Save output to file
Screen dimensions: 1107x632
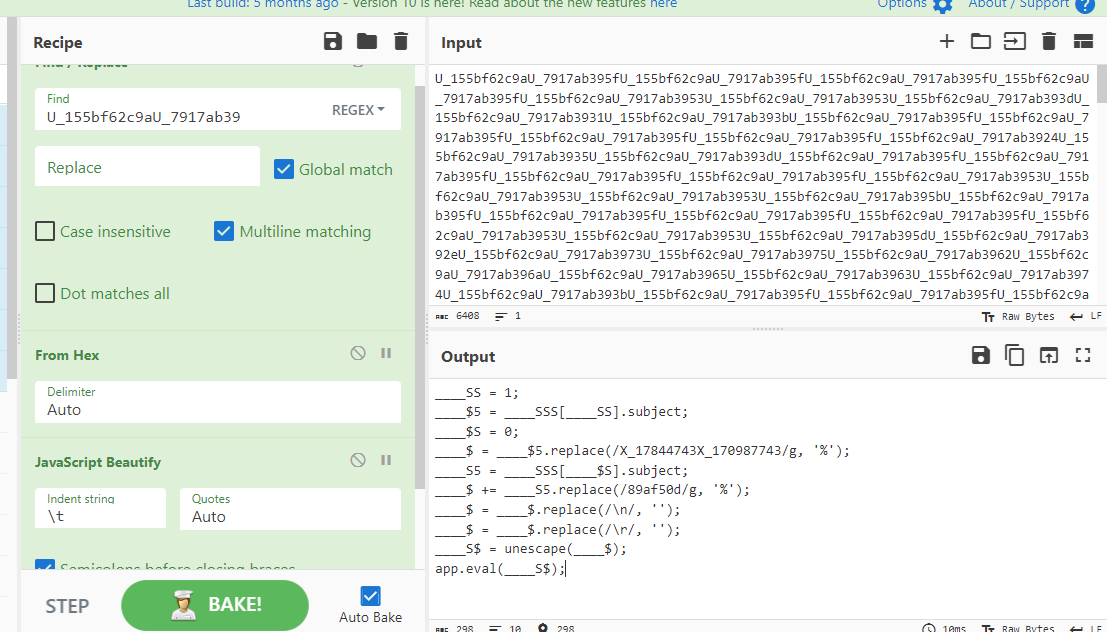pyautogui.click(x=980, y=355)
